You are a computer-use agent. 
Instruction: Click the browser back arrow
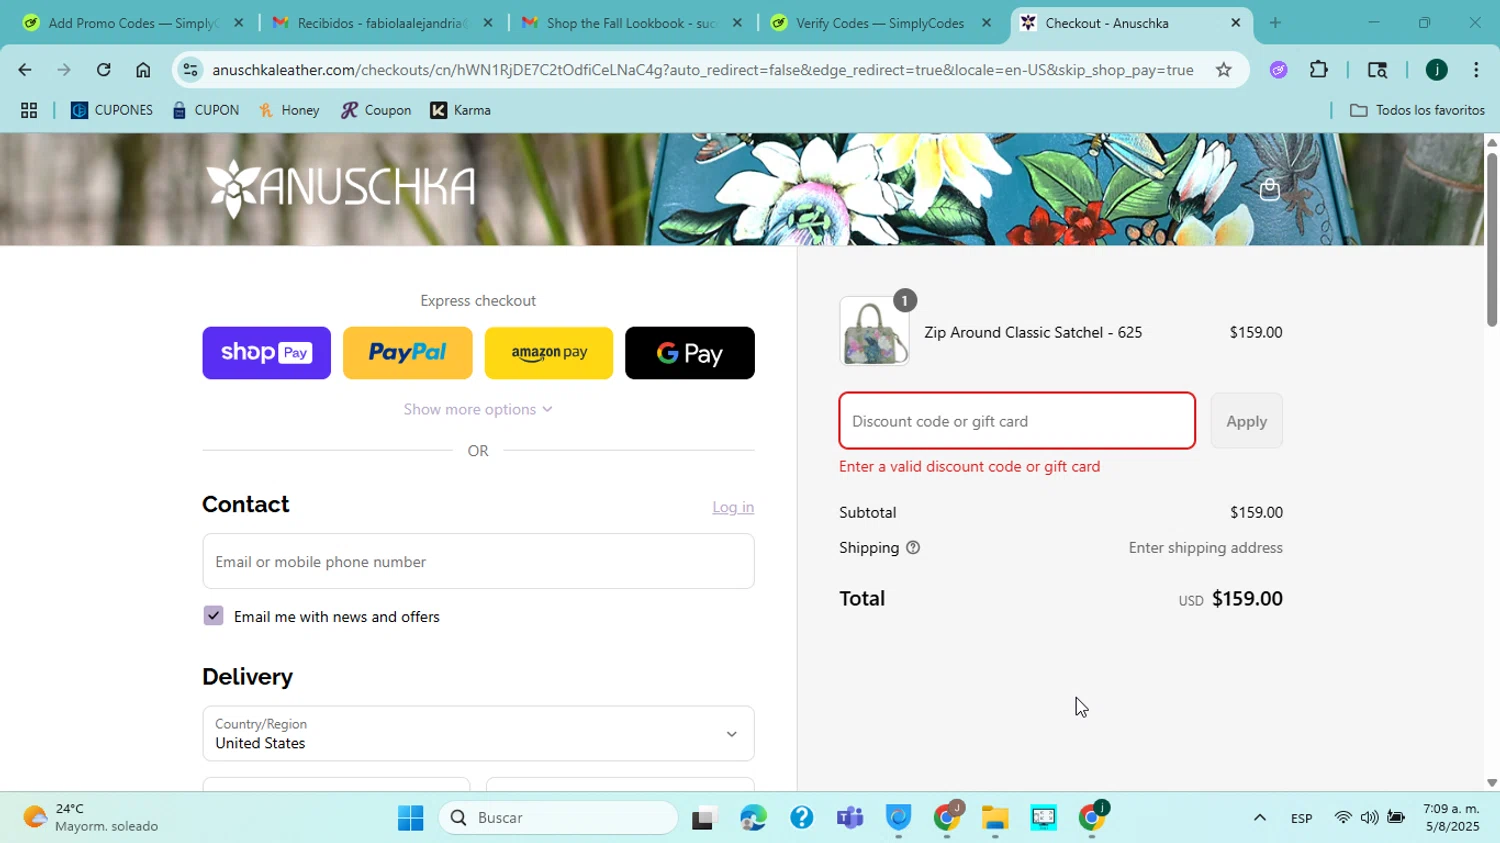24,70
